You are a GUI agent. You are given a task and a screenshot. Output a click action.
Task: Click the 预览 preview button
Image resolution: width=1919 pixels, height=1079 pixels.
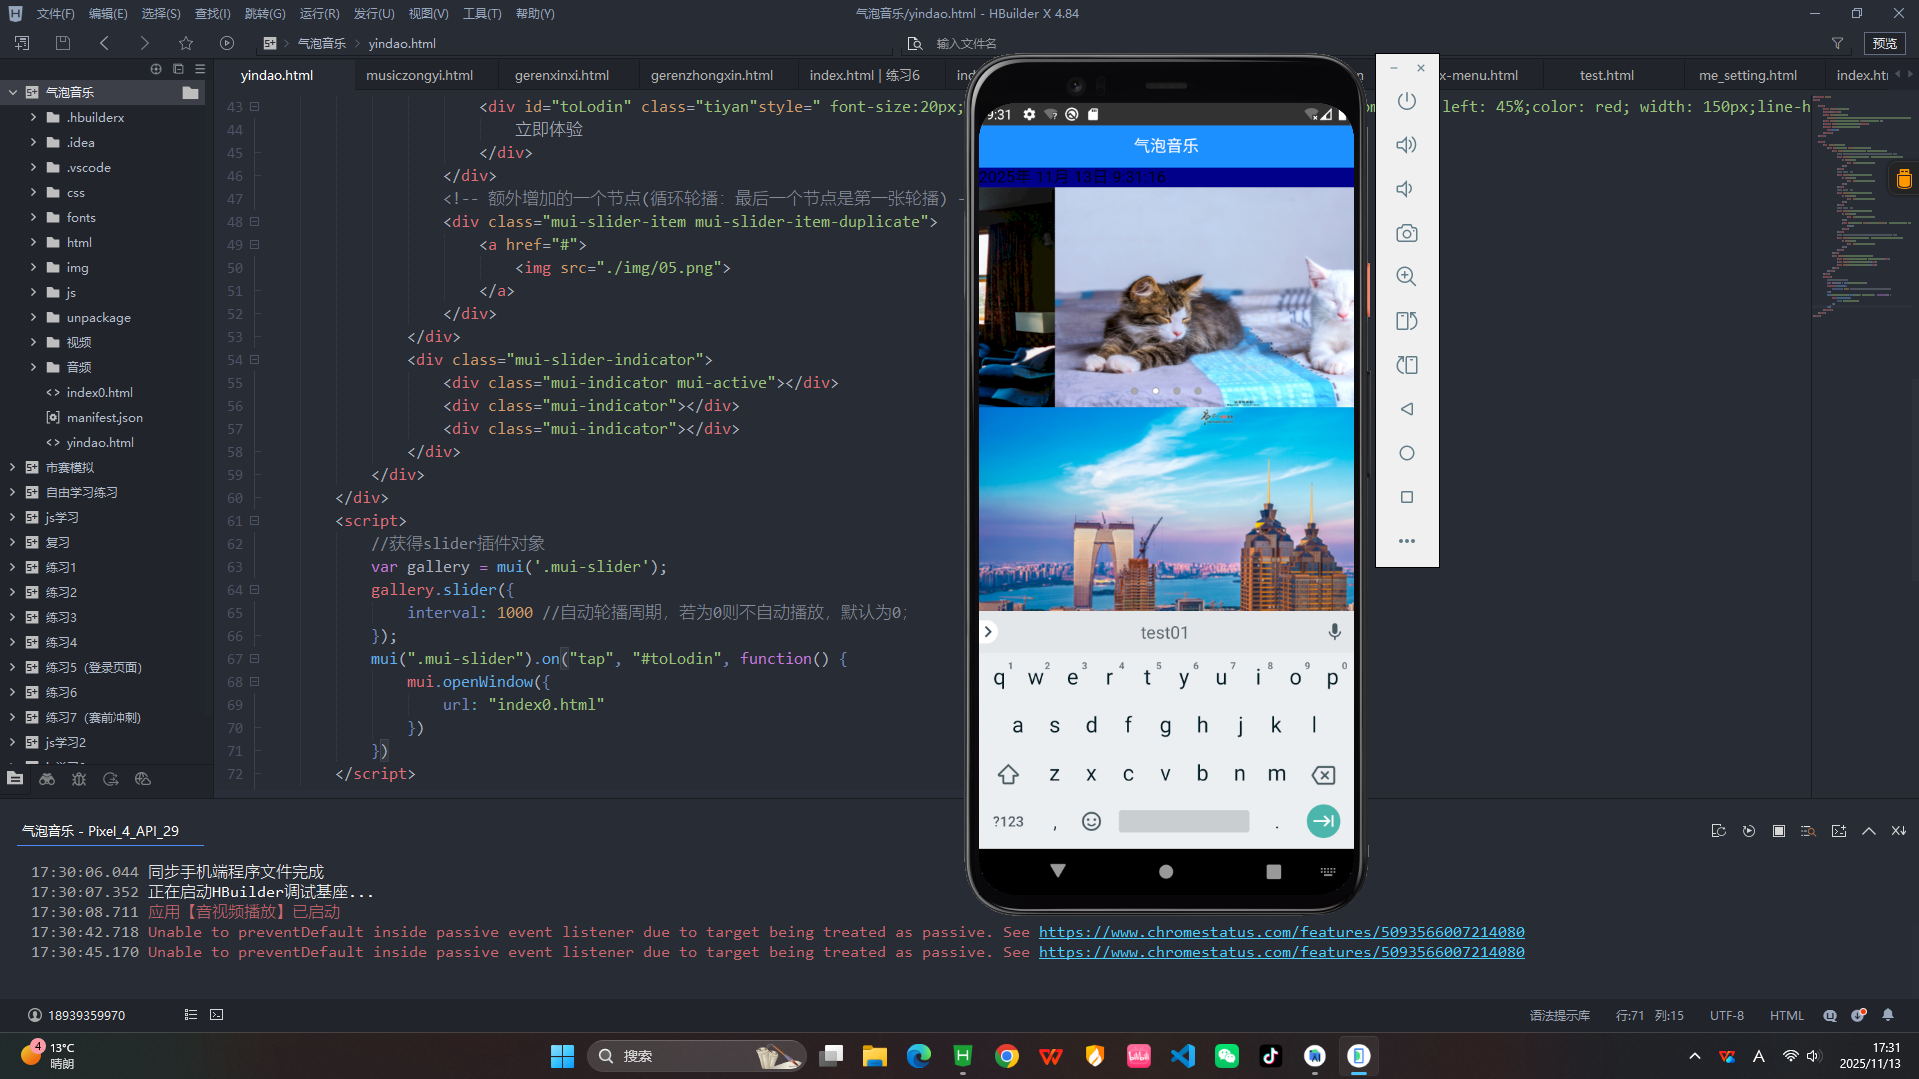pos(1884,43)
